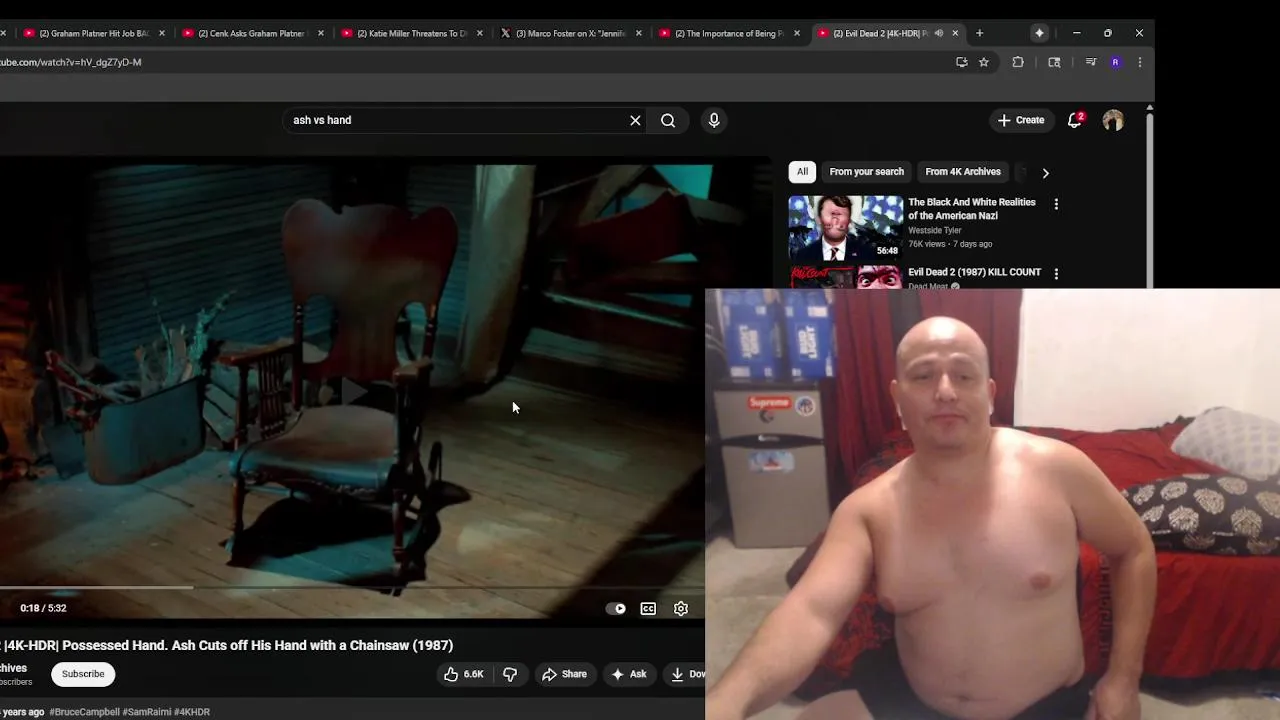Open options for Black And White Realities video
The height and width of the screenshot is (720, 1280).
pos(1056,204)
